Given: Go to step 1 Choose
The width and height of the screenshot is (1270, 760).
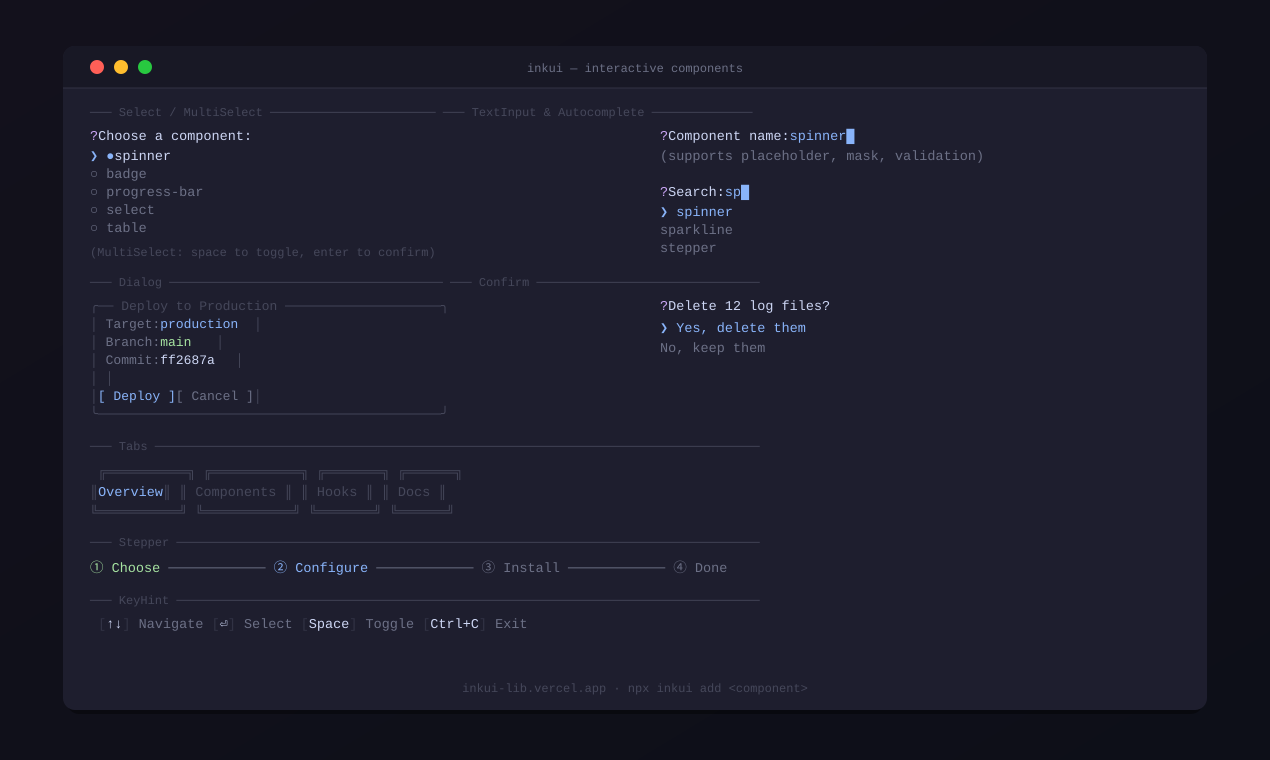Looking at the screenshot, I should tap(125, 569).
